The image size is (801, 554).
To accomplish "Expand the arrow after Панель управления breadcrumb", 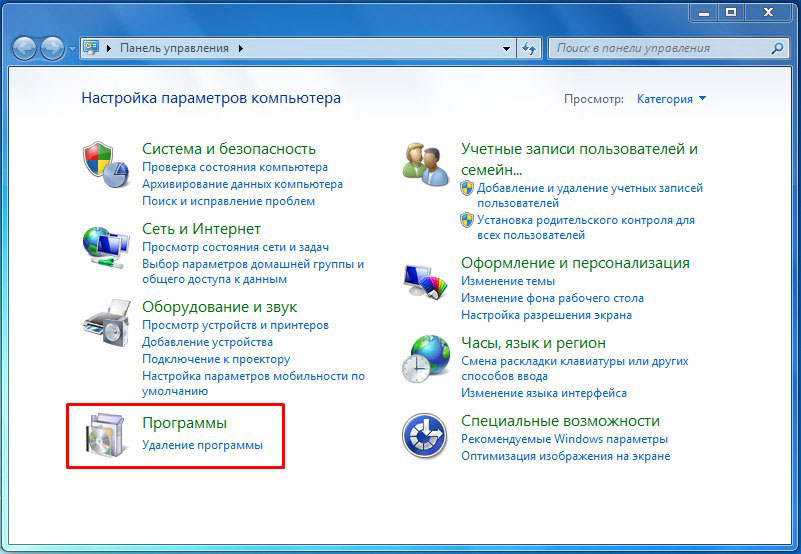I will (241, 49).
